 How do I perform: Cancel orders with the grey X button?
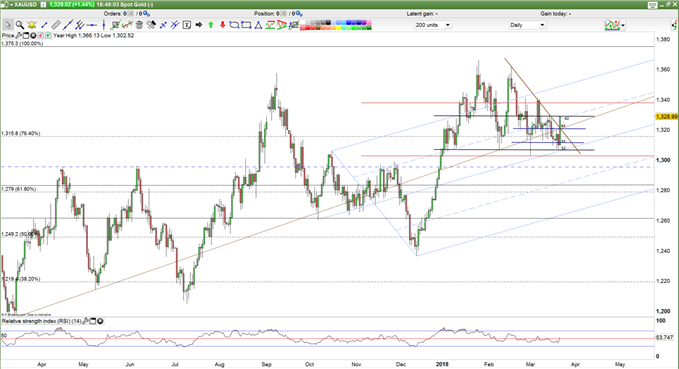click(131, 14)
